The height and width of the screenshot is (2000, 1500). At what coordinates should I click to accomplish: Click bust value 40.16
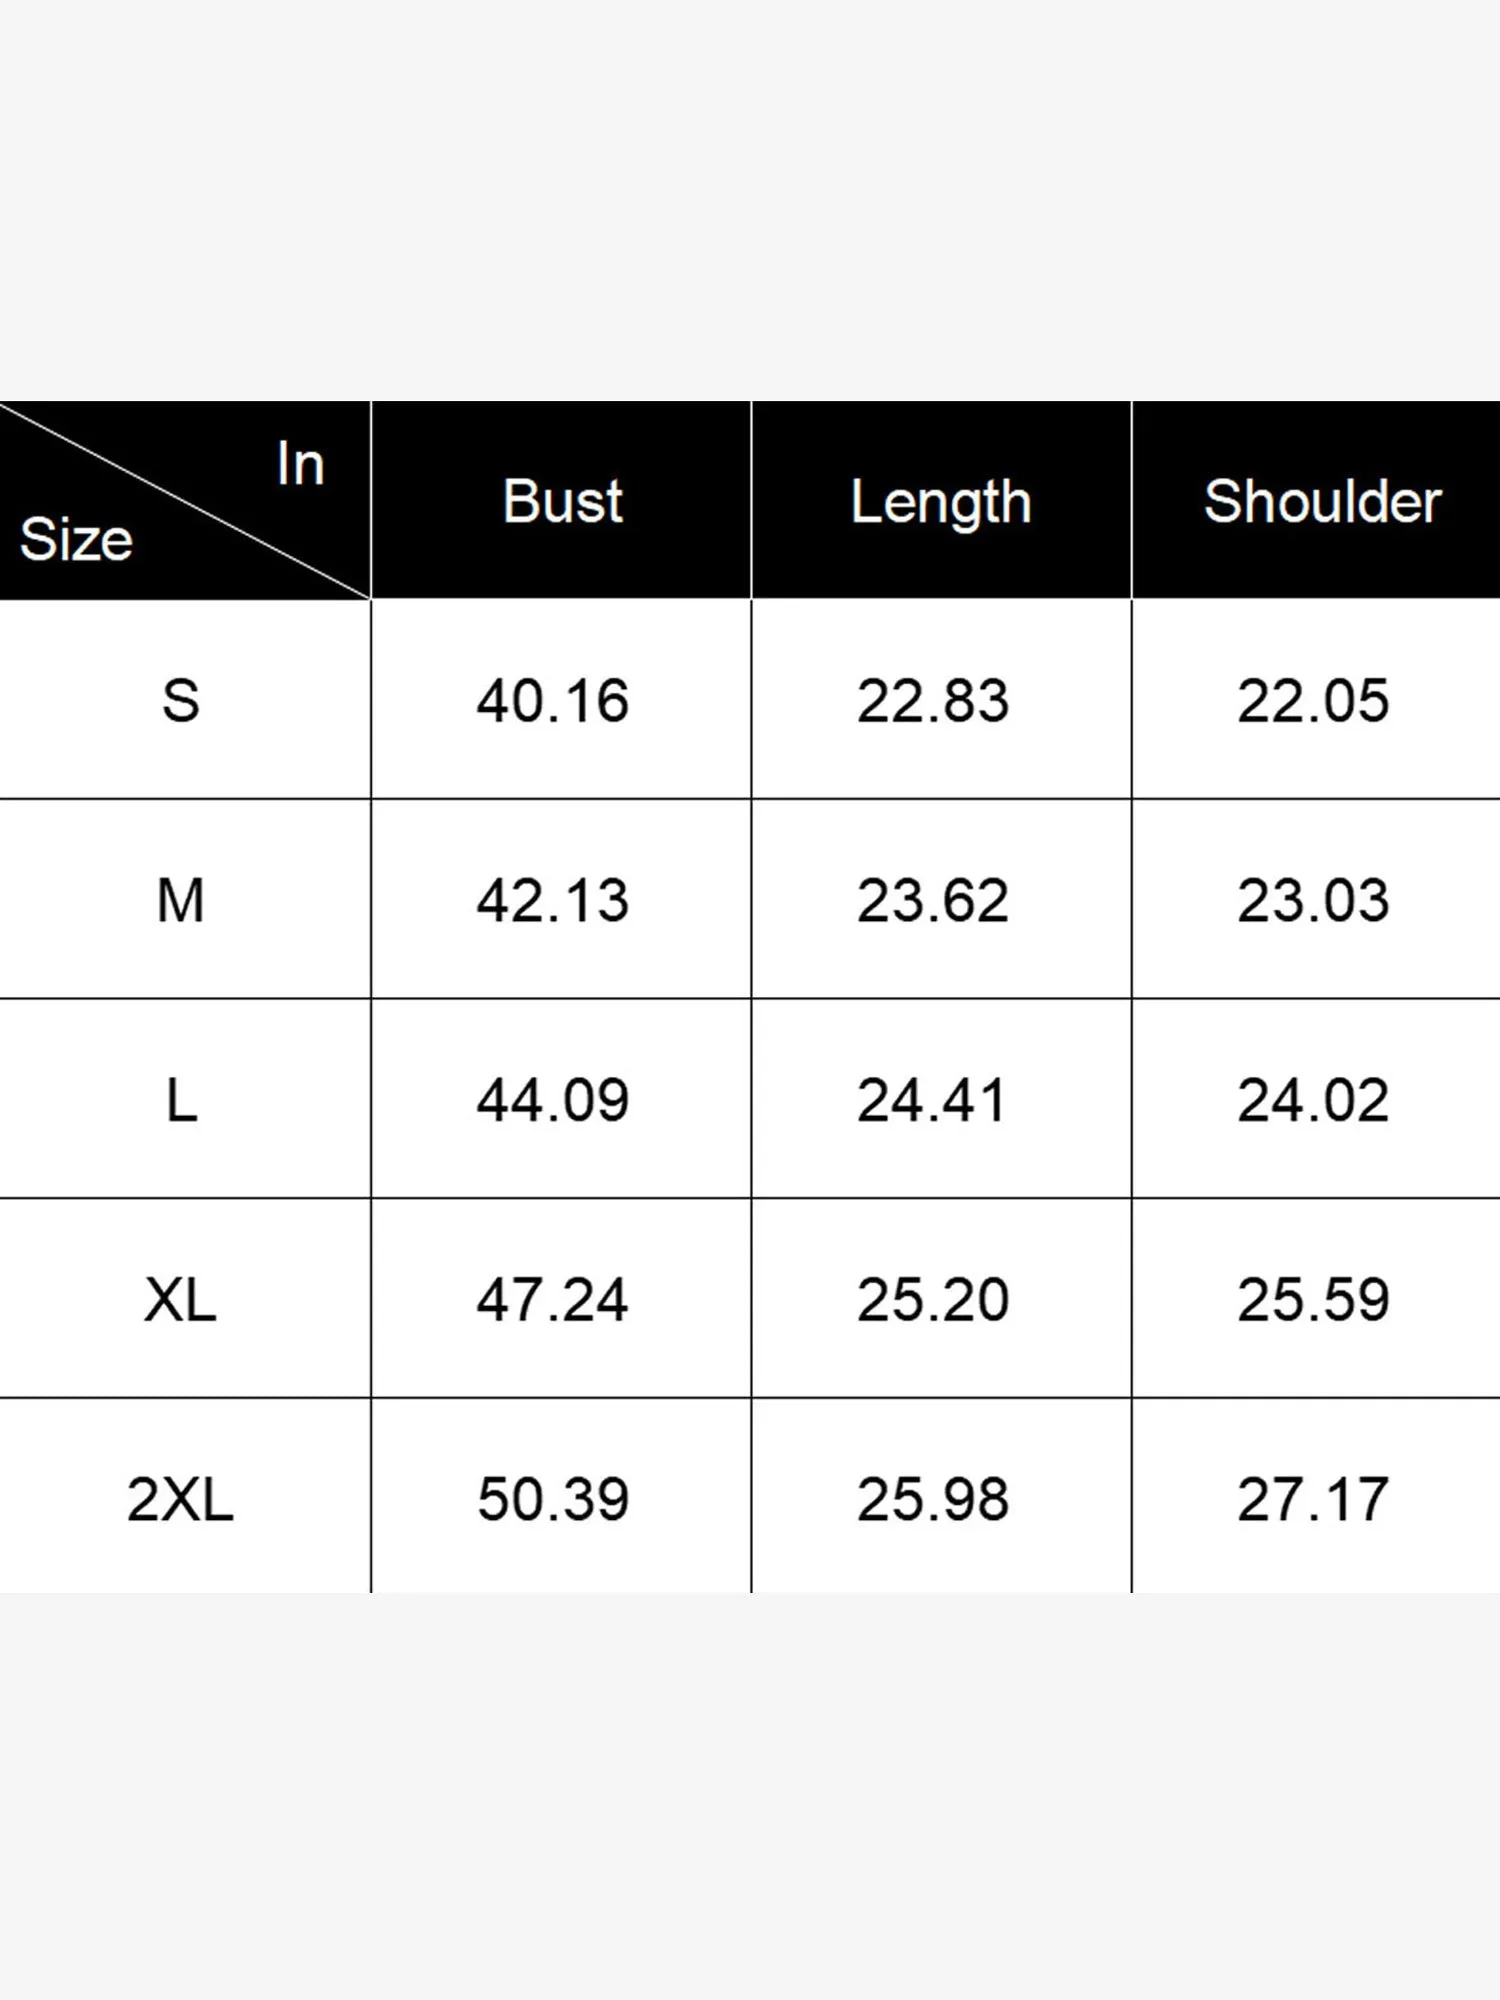point(553,700)
